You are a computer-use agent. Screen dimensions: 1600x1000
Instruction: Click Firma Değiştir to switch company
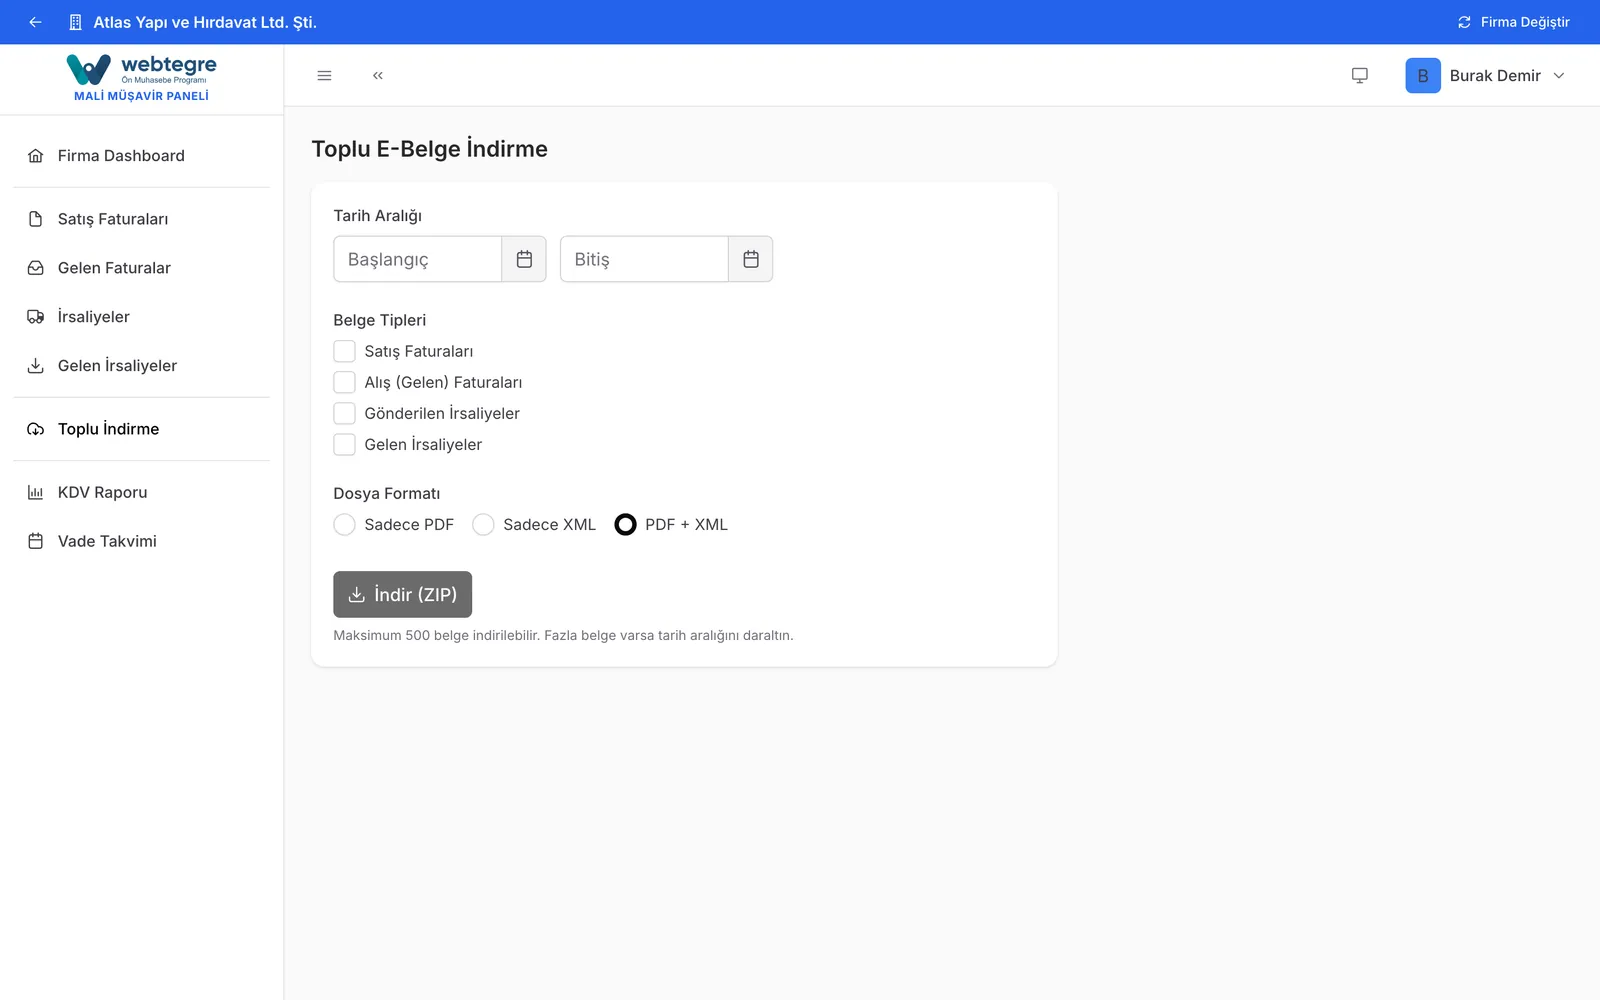click(1514, 22)
